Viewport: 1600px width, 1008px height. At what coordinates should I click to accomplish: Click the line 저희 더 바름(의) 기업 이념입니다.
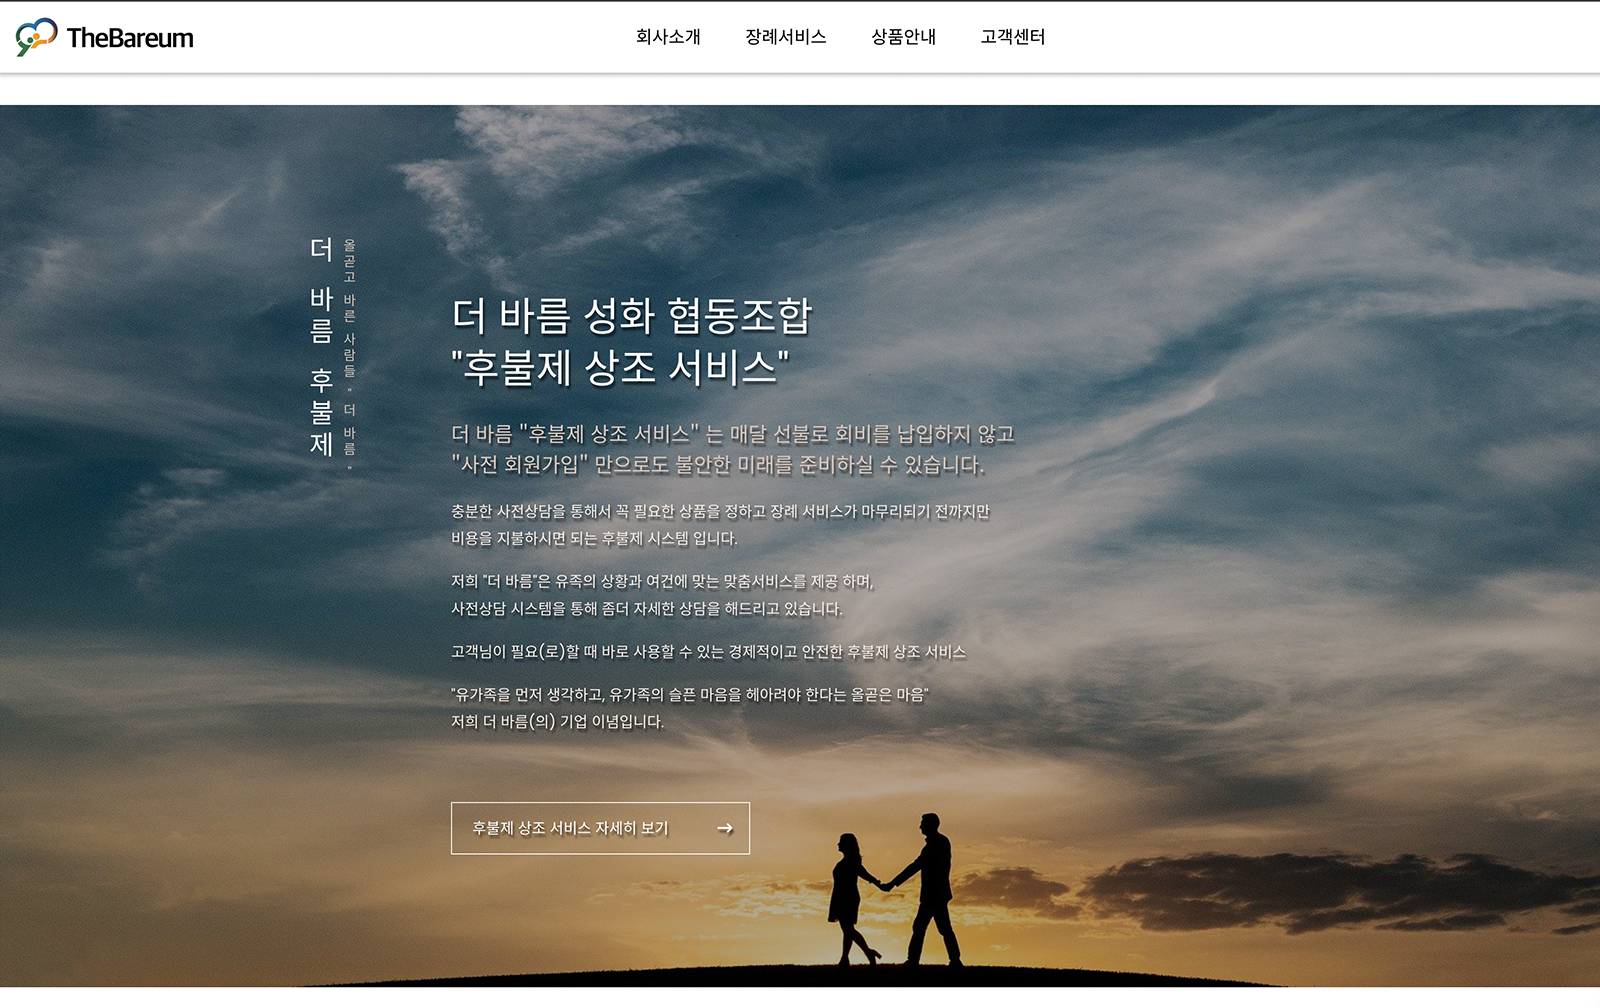557,721
